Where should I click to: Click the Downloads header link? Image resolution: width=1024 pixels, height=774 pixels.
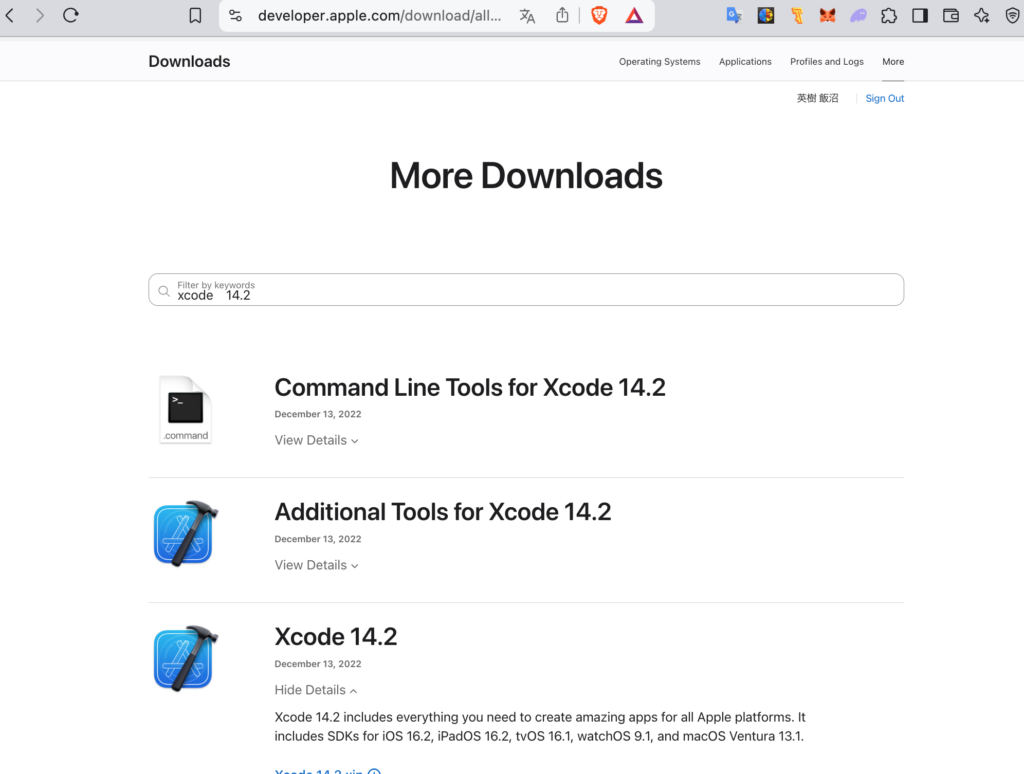coord(189,61)
